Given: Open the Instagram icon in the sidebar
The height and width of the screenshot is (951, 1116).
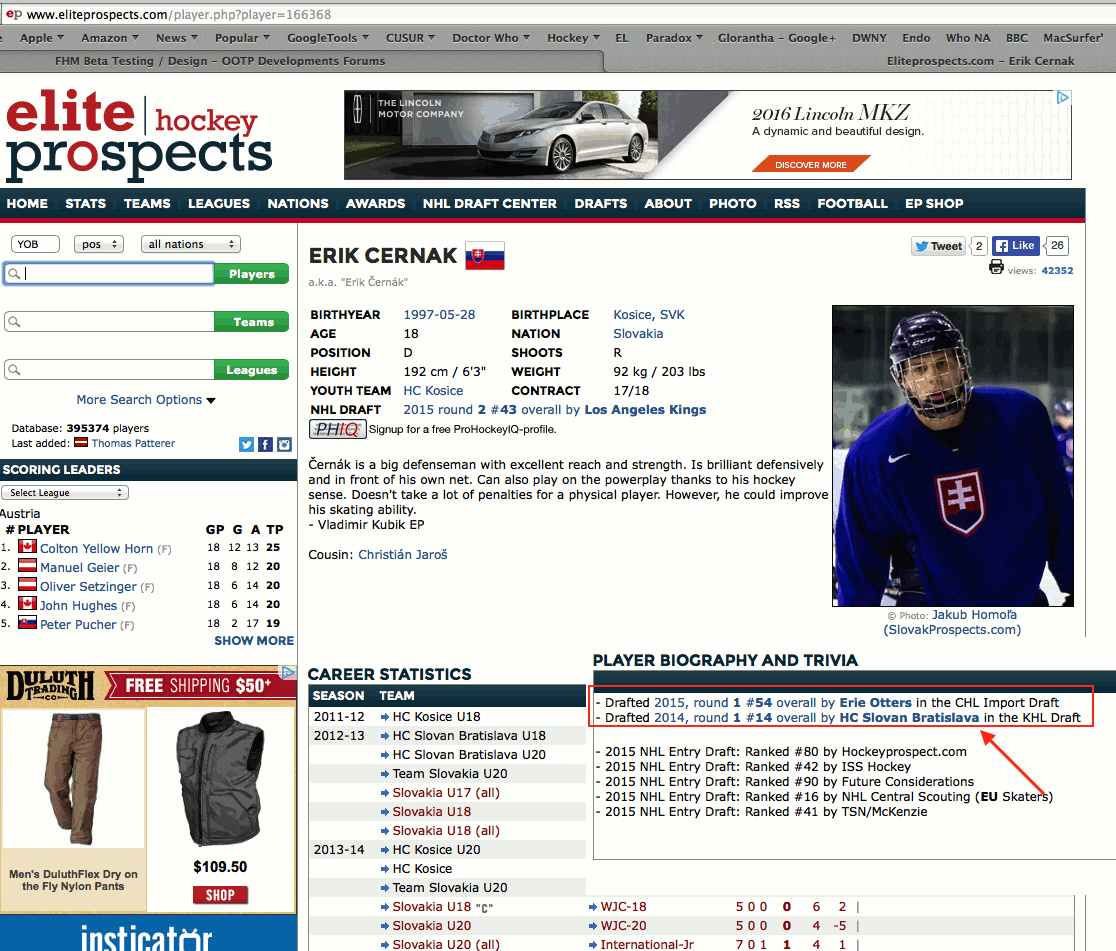Looking at the screenshot, I should pos(285,444).
